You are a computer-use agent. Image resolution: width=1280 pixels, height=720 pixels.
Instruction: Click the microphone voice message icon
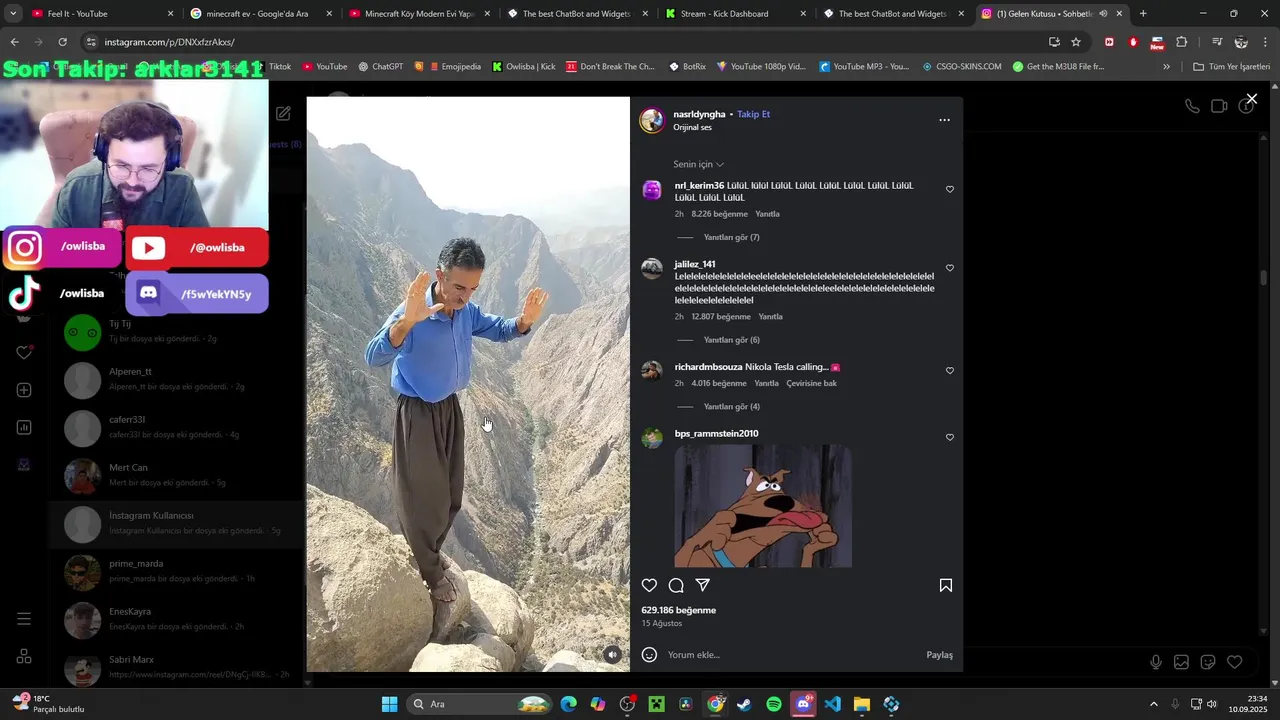(x=1156, y=662)
